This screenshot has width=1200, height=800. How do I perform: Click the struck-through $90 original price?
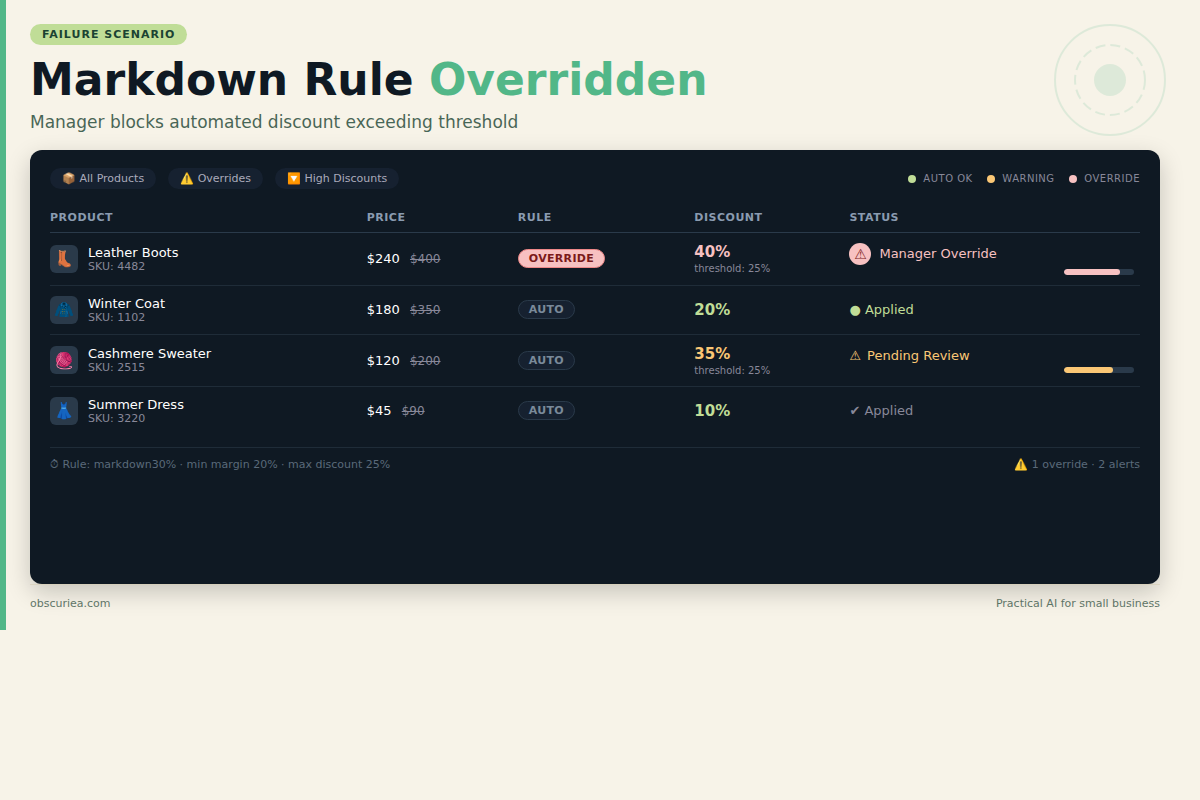click(x=413, y=411)
